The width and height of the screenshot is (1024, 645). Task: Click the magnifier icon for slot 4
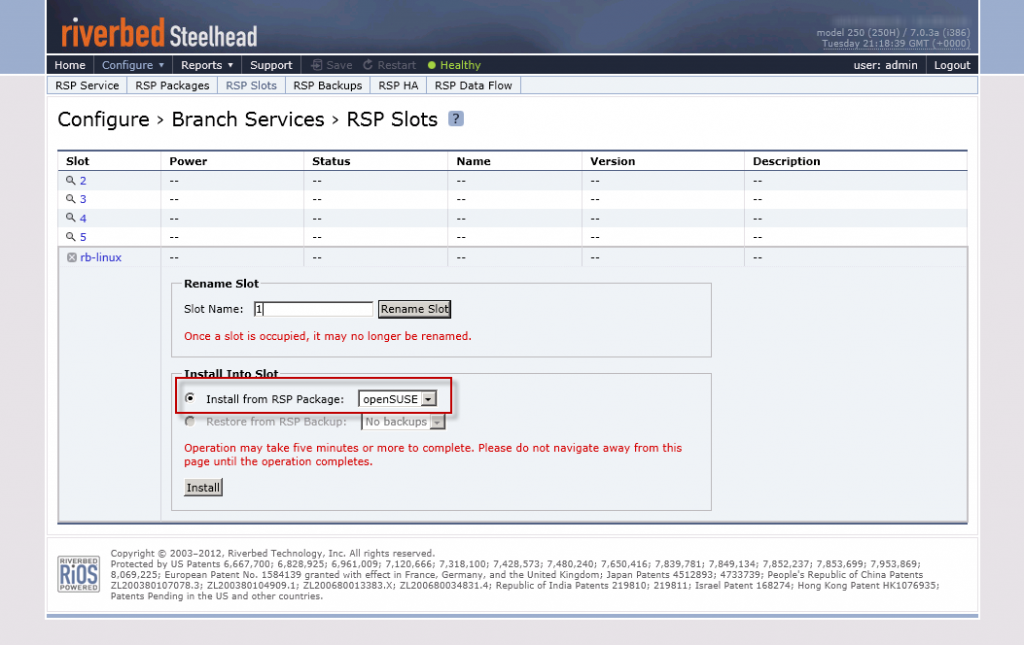[71, 217]
